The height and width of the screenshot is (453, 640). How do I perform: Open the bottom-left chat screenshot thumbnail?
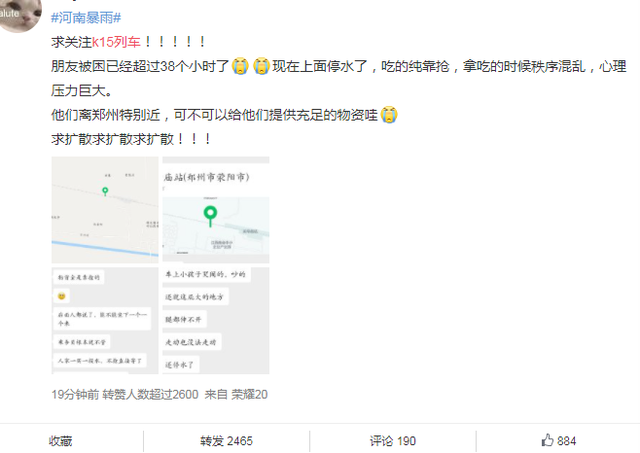105,320
